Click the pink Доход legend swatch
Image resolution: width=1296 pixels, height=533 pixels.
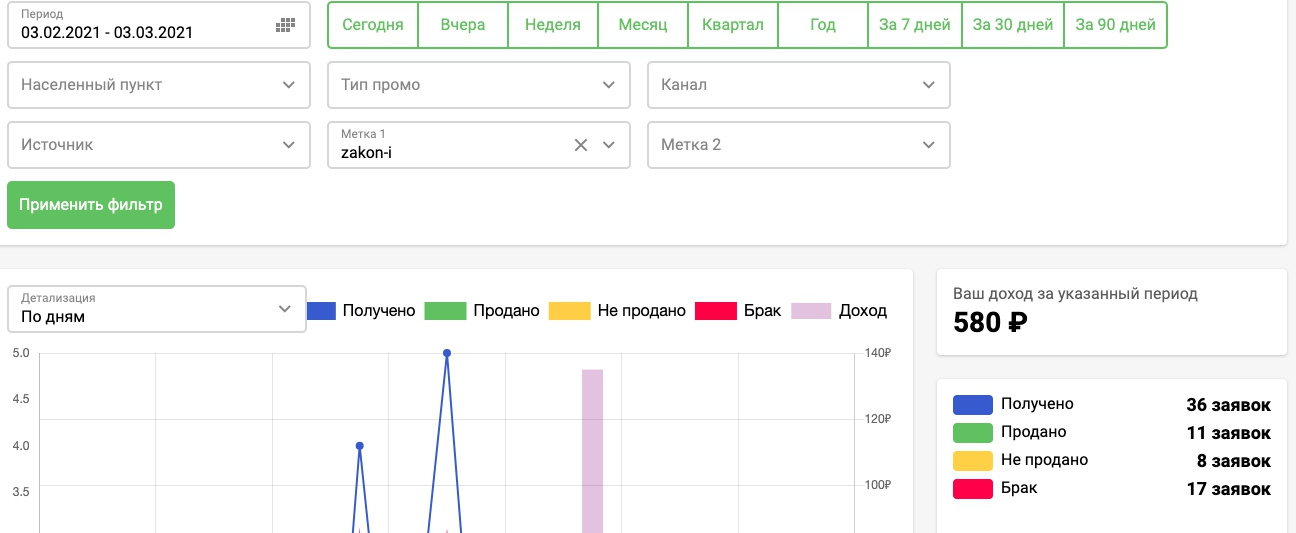[811, 310]
